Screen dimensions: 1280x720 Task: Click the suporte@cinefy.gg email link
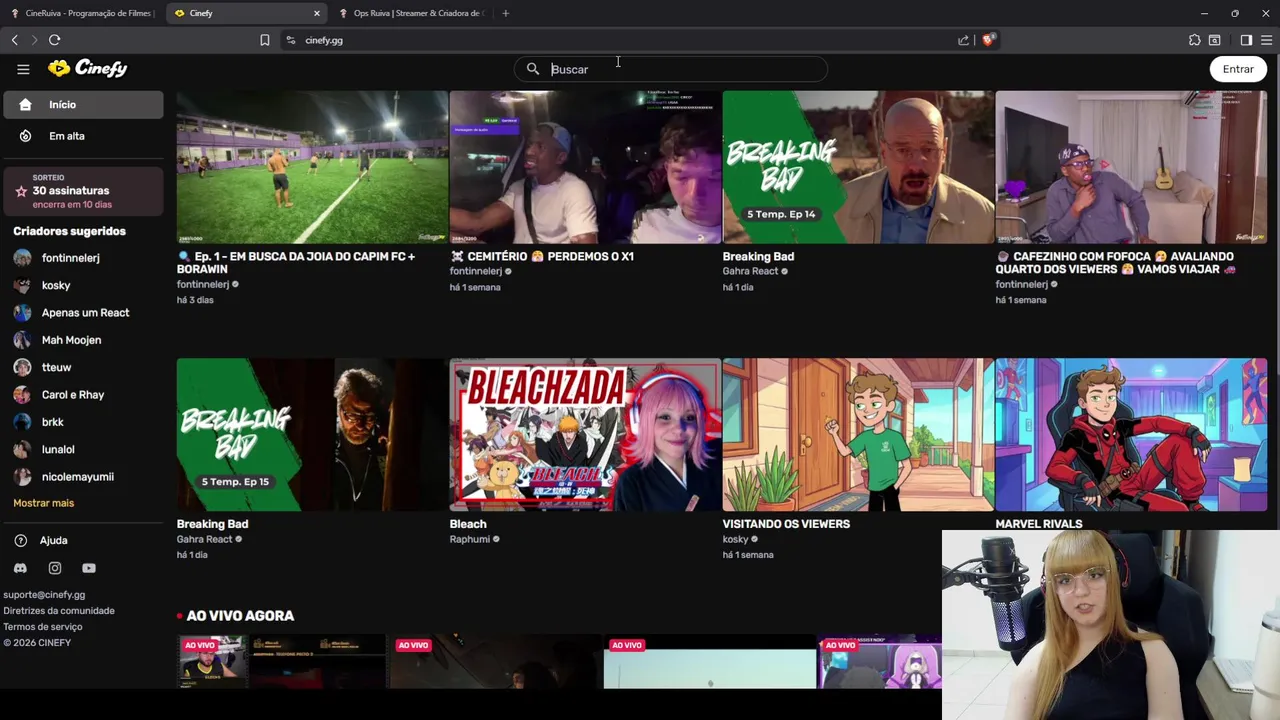pyautogui.click(x=44, y=595)
